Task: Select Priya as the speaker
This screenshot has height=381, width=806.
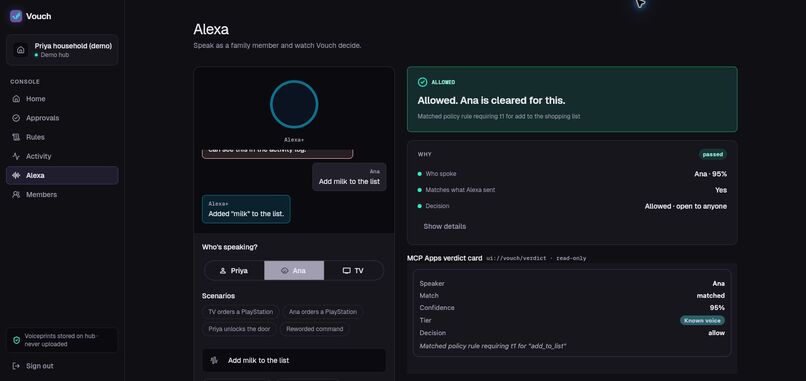Action: point(234,270)
